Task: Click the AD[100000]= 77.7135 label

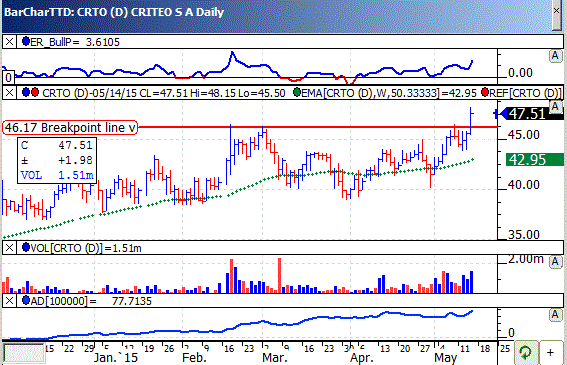Action: pos(91,301)
